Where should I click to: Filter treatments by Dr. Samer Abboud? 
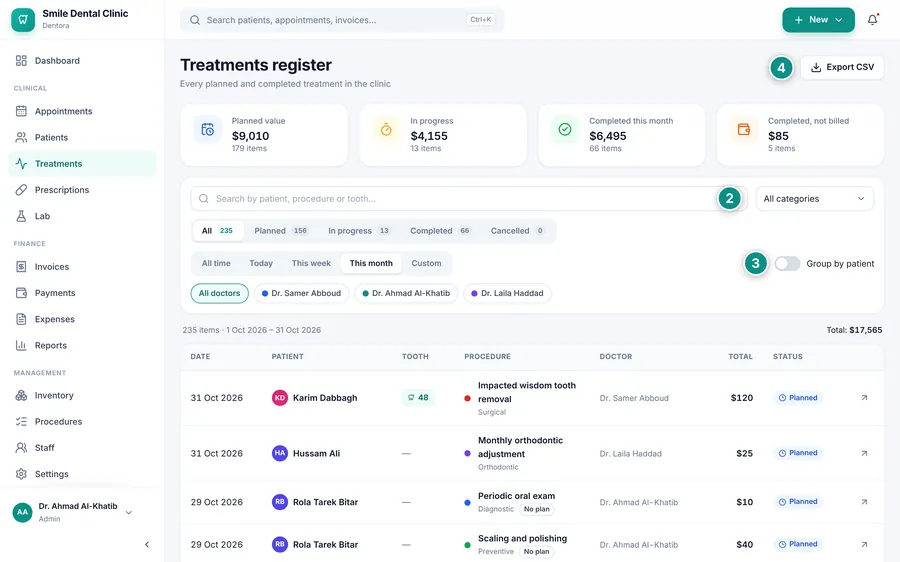[301, 293]
